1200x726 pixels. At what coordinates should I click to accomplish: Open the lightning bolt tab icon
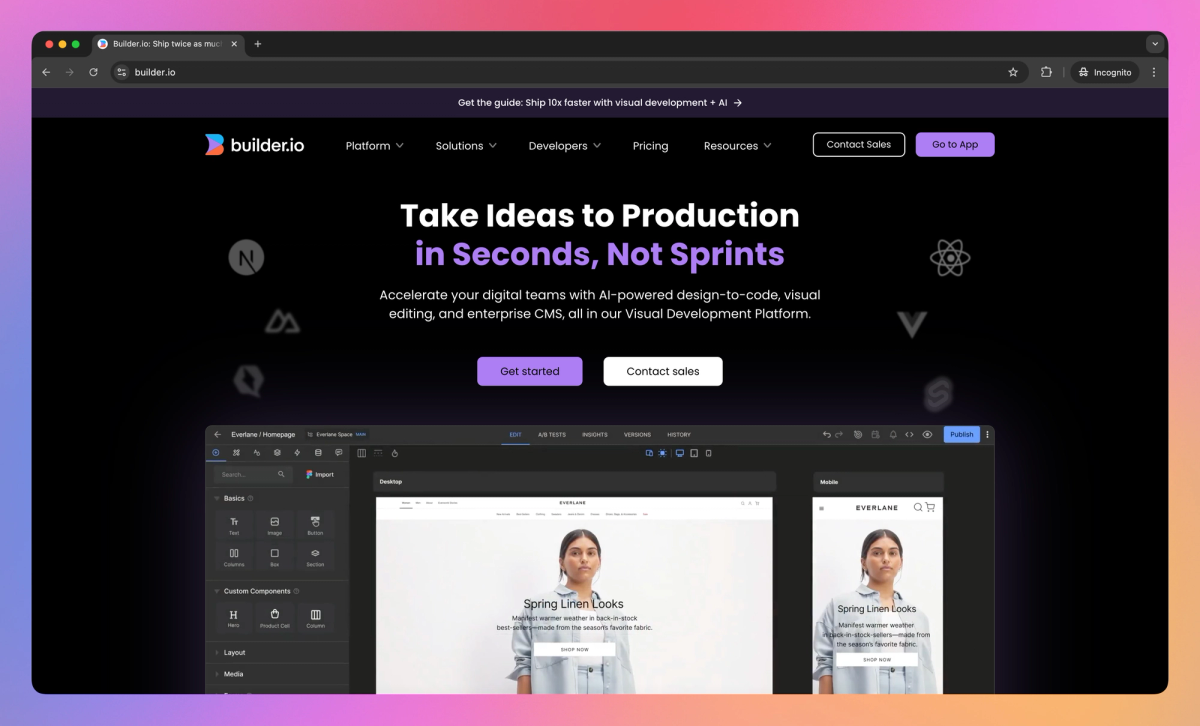pyautogui.click(x=297, y=453)
